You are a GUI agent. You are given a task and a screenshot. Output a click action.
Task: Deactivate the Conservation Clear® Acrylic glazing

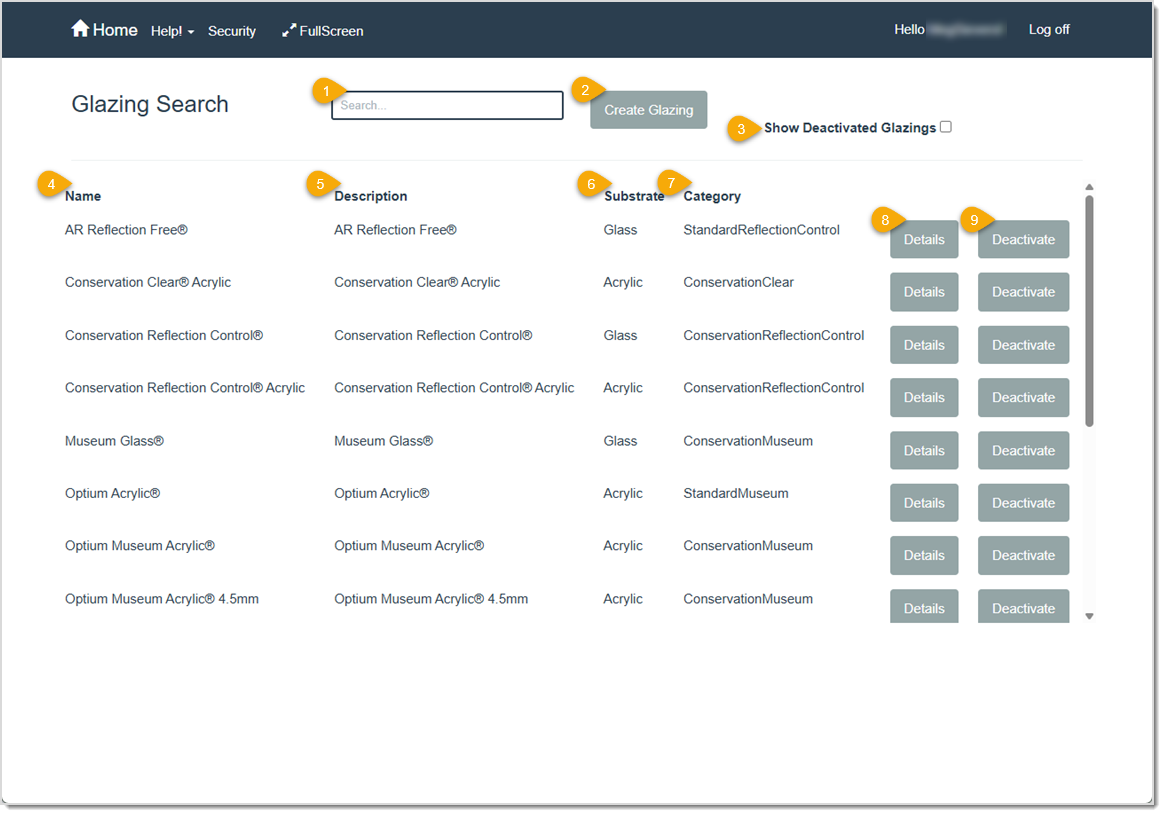click(1023, 291)
